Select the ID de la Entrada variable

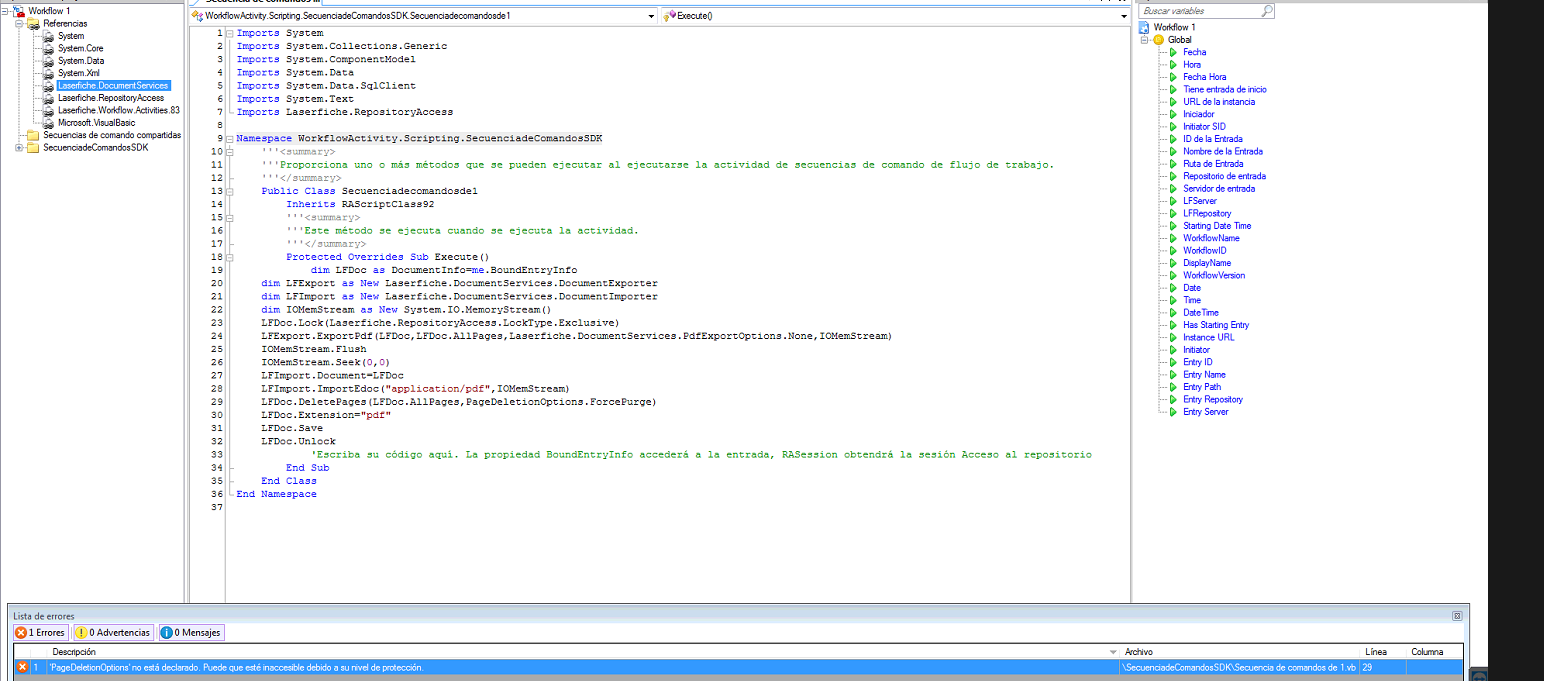pyautogui.click(x=1212, y=139)
